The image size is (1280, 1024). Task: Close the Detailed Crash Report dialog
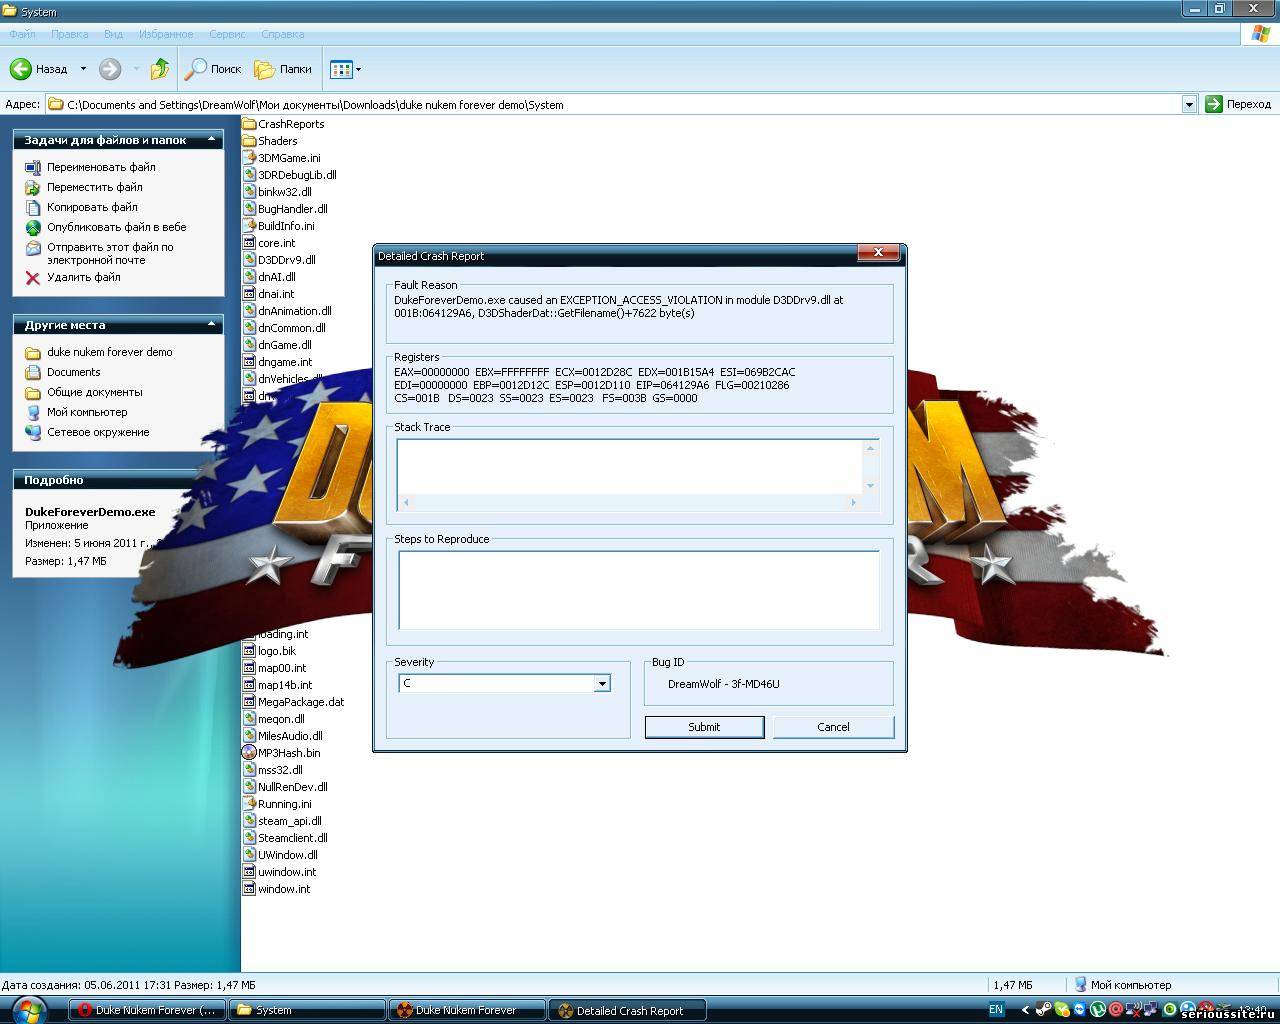(x=878, y=253)
